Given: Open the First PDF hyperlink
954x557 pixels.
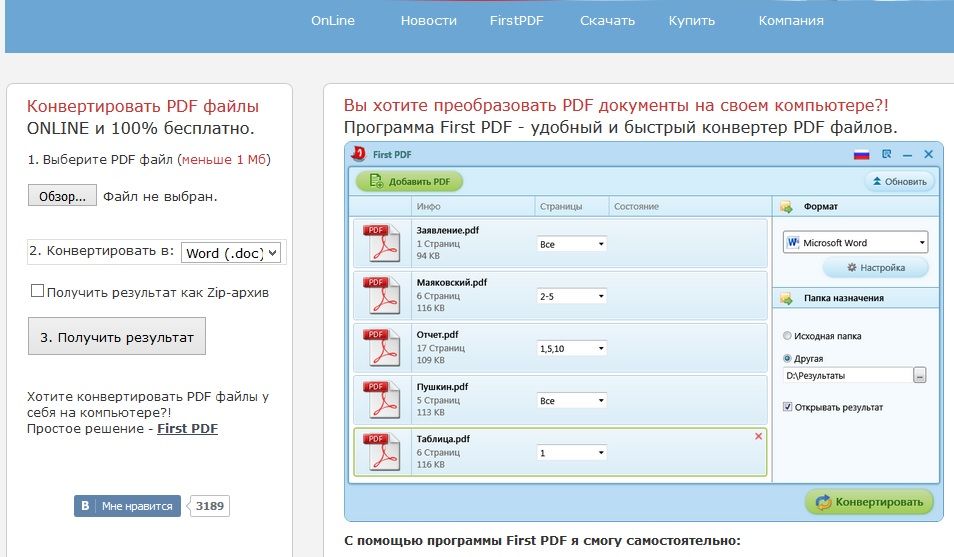Looking at the screenshot, I should 187,429.
